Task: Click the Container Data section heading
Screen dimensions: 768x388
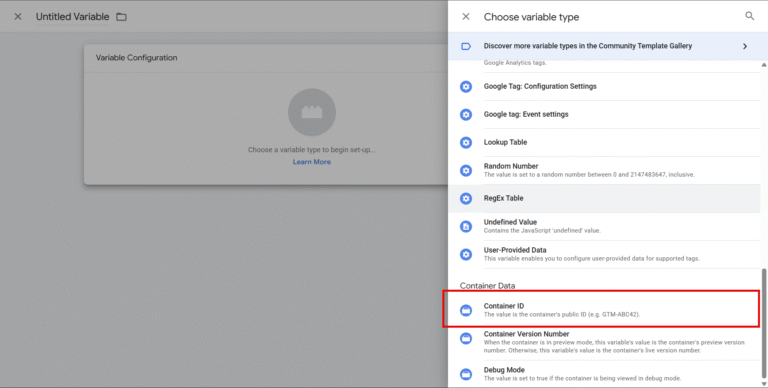Action: 487,286
